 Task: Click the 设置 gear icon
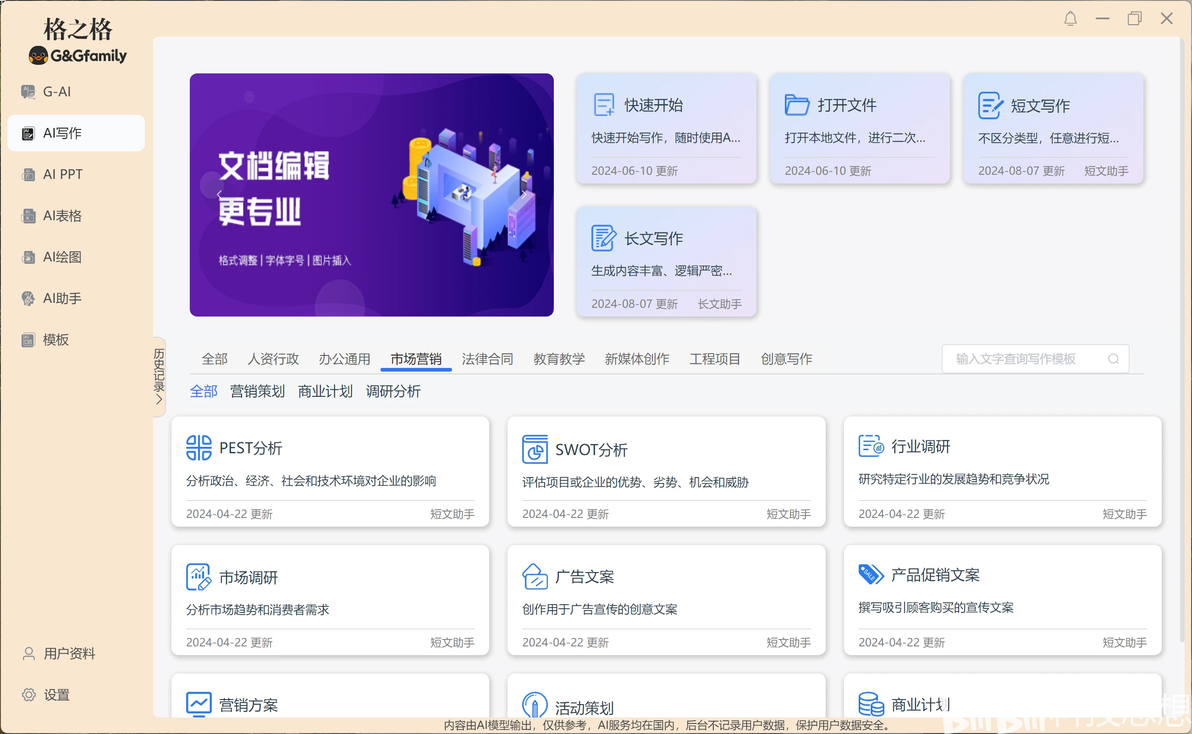(29, 694)
